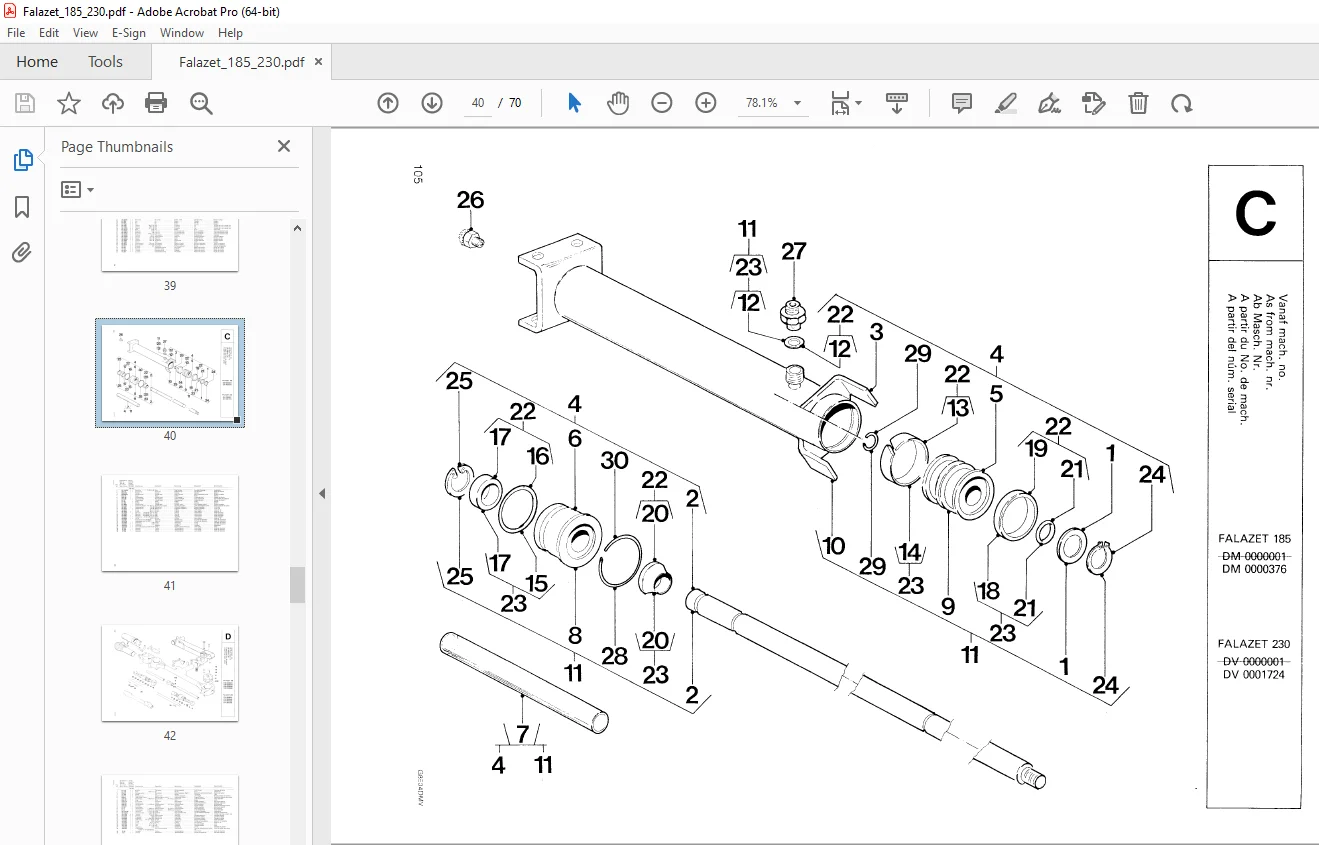This screenshot has width=1319, height=845.
Task: Open the Edit PDF tool
Action: pyautogui.click(x=1094, y=103)
